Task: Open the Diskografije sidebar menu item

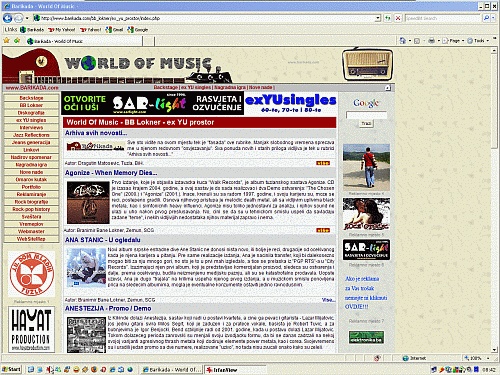Action: pos(31,113)
